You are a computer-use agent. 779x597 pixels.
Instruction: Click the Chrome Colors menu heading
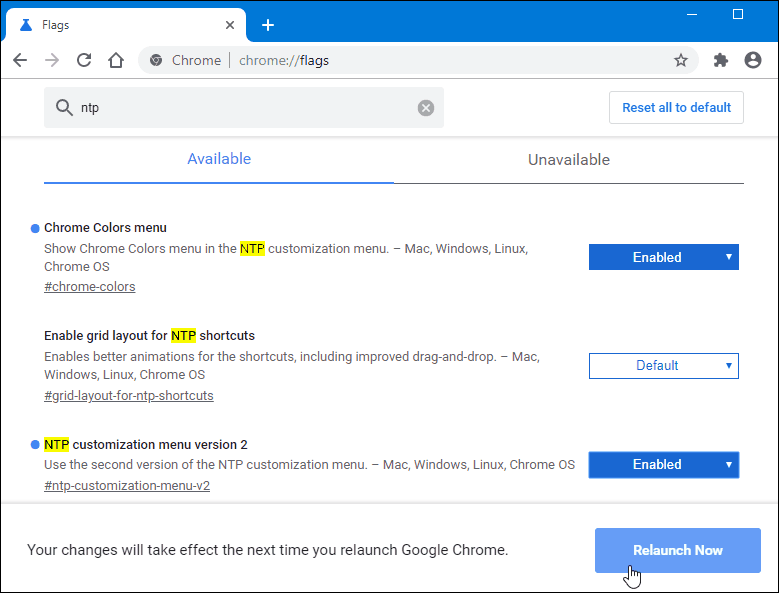tap(105, 227)
